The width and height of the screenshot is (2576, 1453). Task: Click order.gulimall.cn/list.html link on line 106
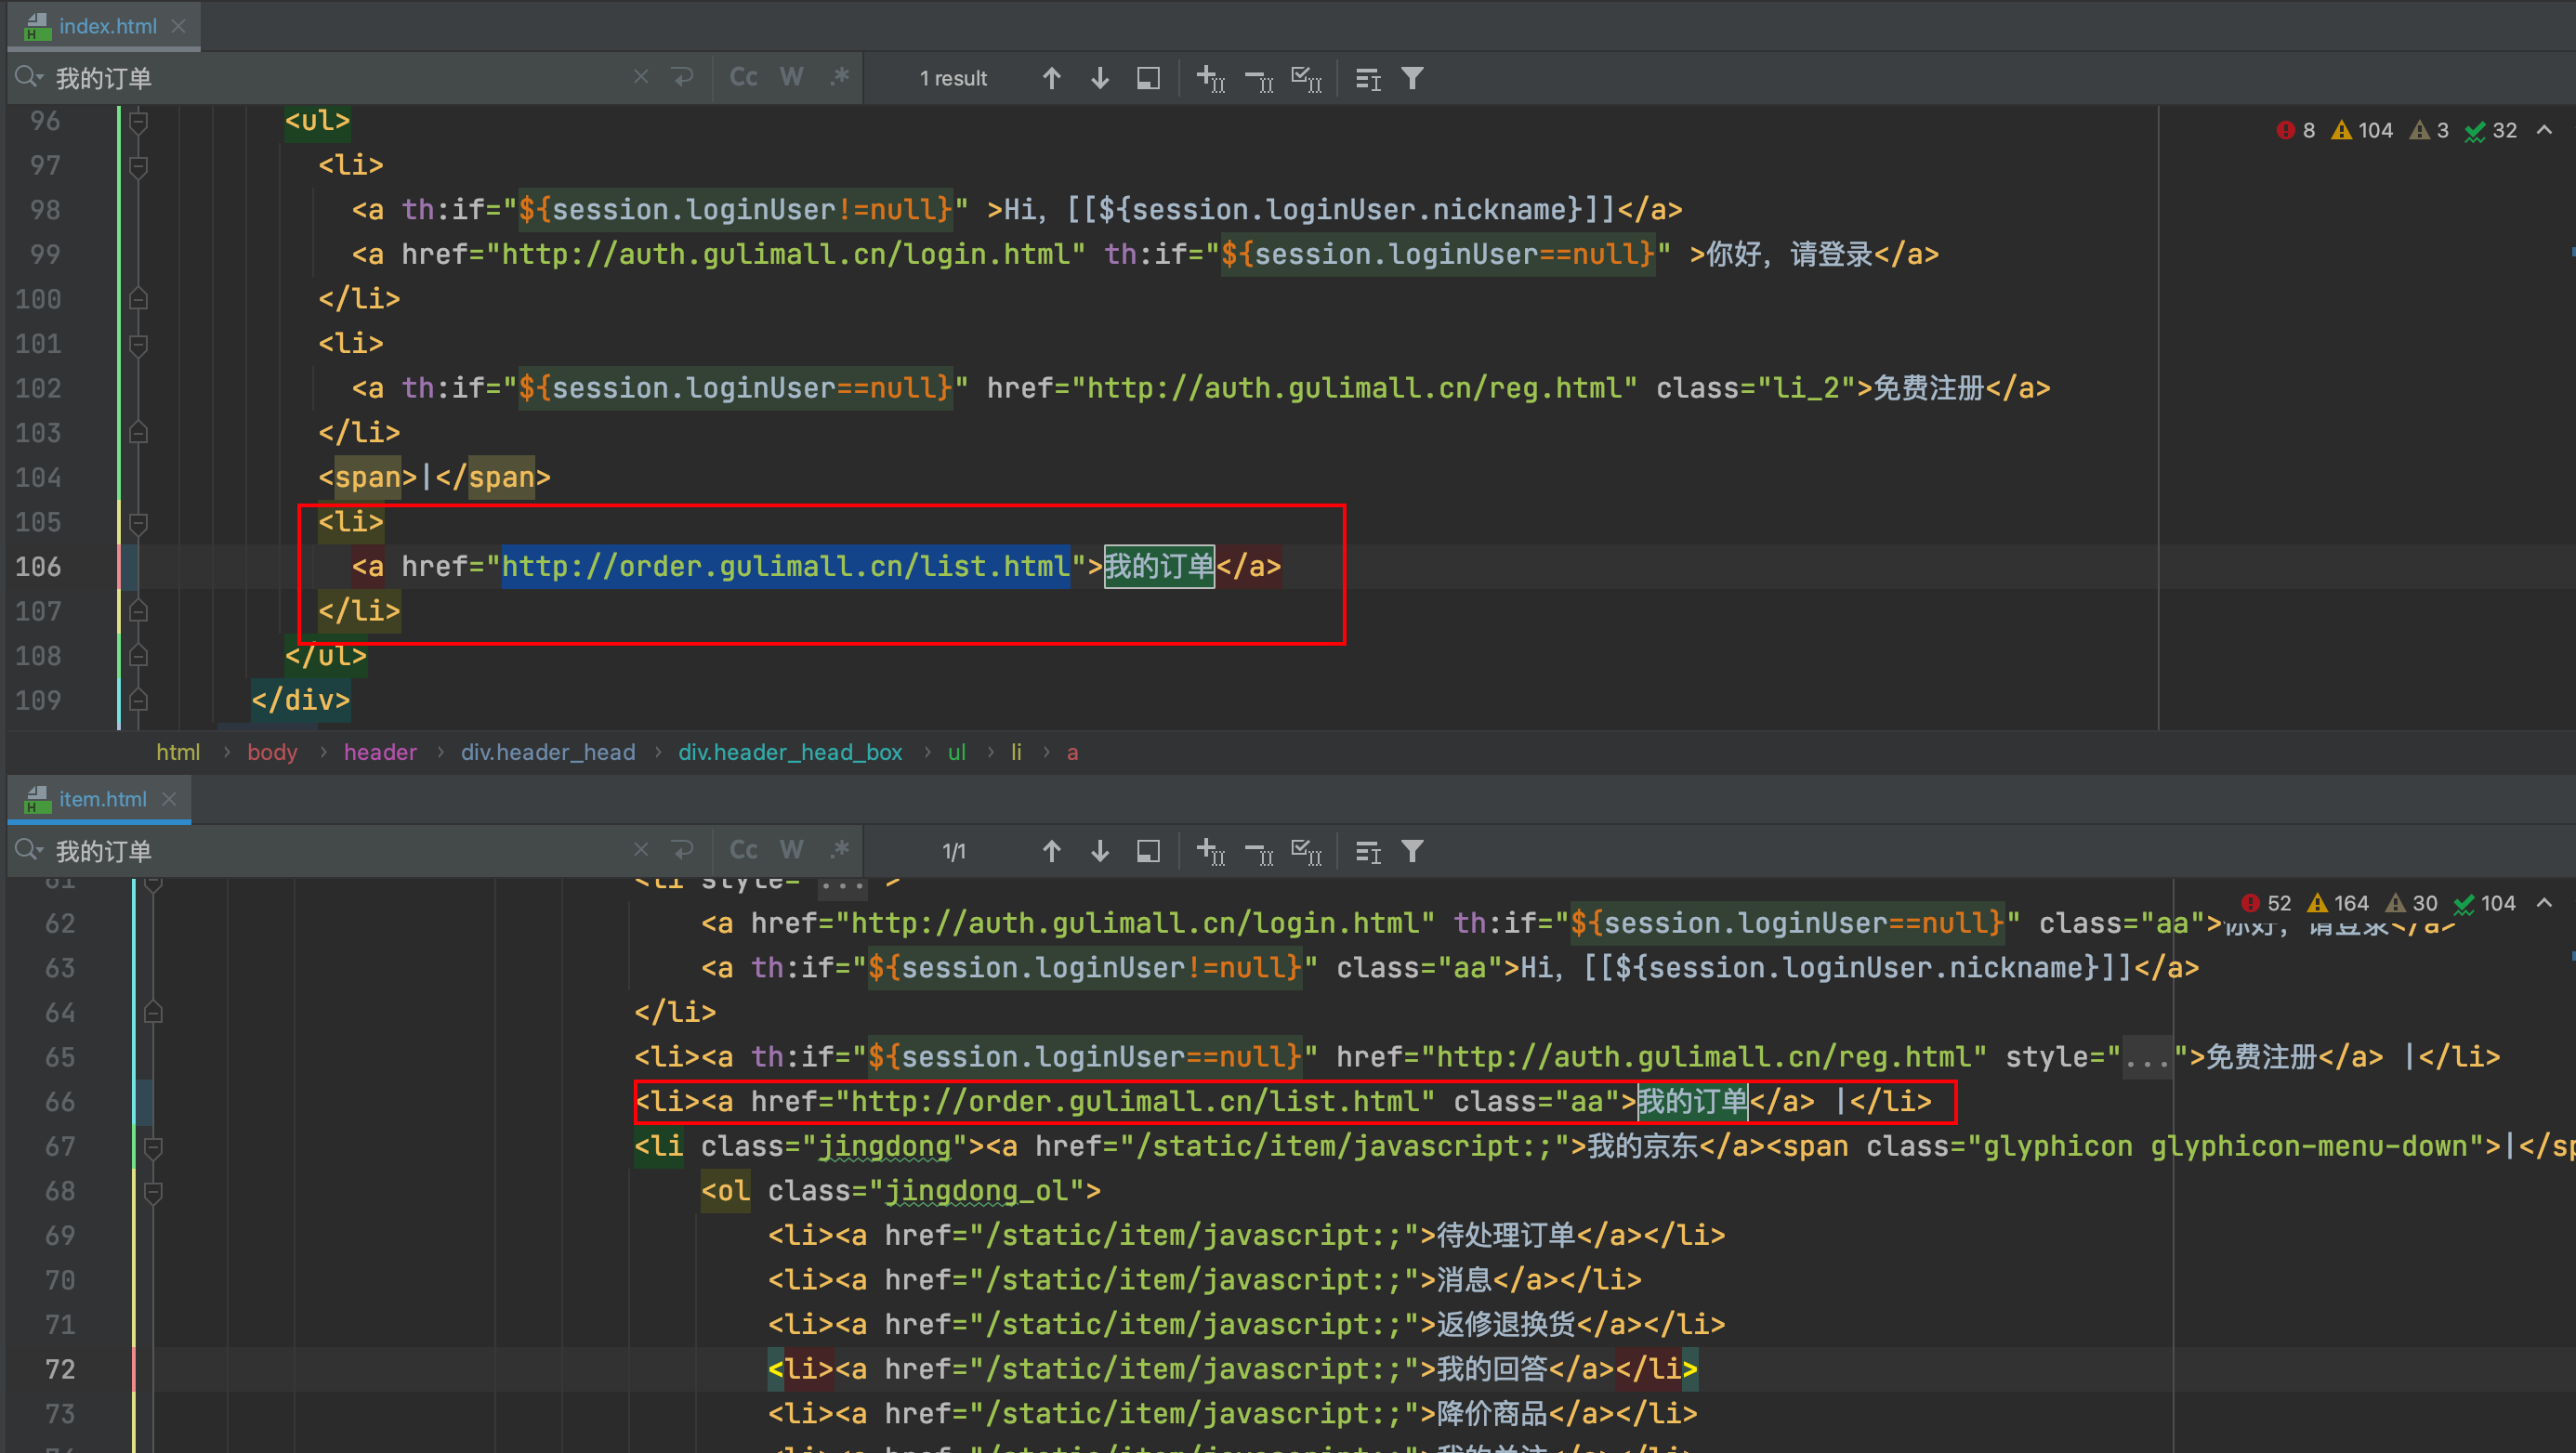[x=786, y=567]
